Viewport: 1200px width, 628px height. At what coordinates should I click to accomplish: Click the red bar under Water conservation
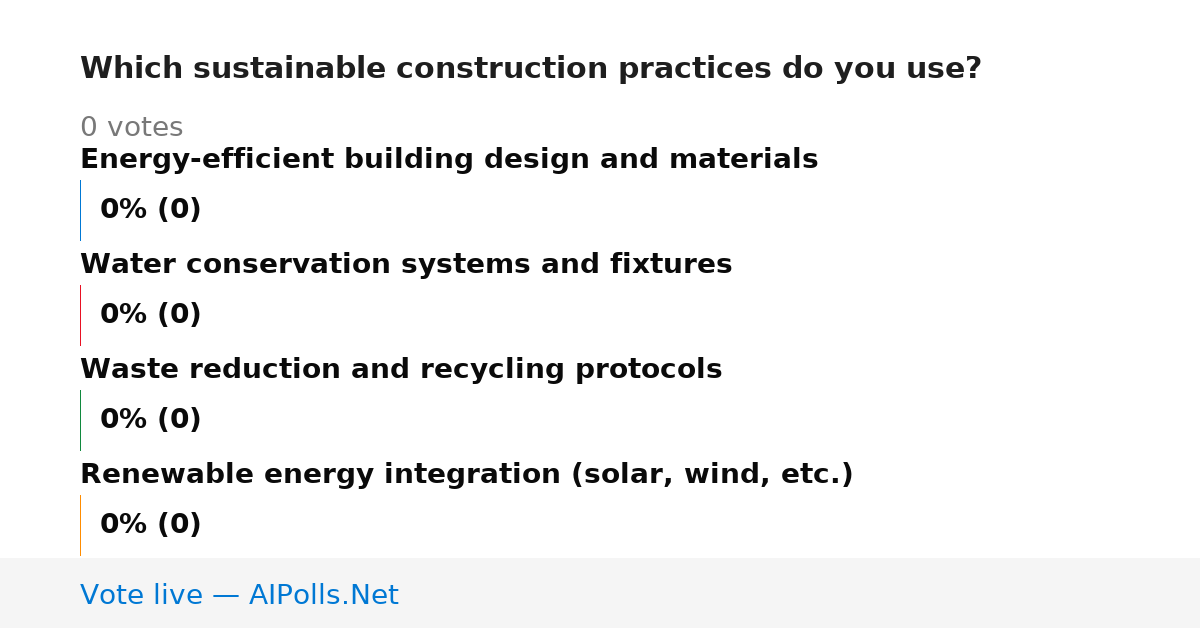pos(81,315)
